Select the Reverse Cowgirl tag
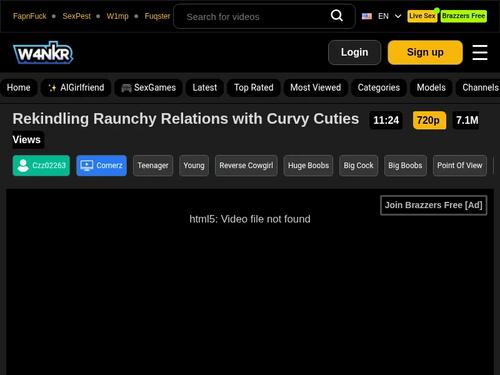 [x=246, y=165]
